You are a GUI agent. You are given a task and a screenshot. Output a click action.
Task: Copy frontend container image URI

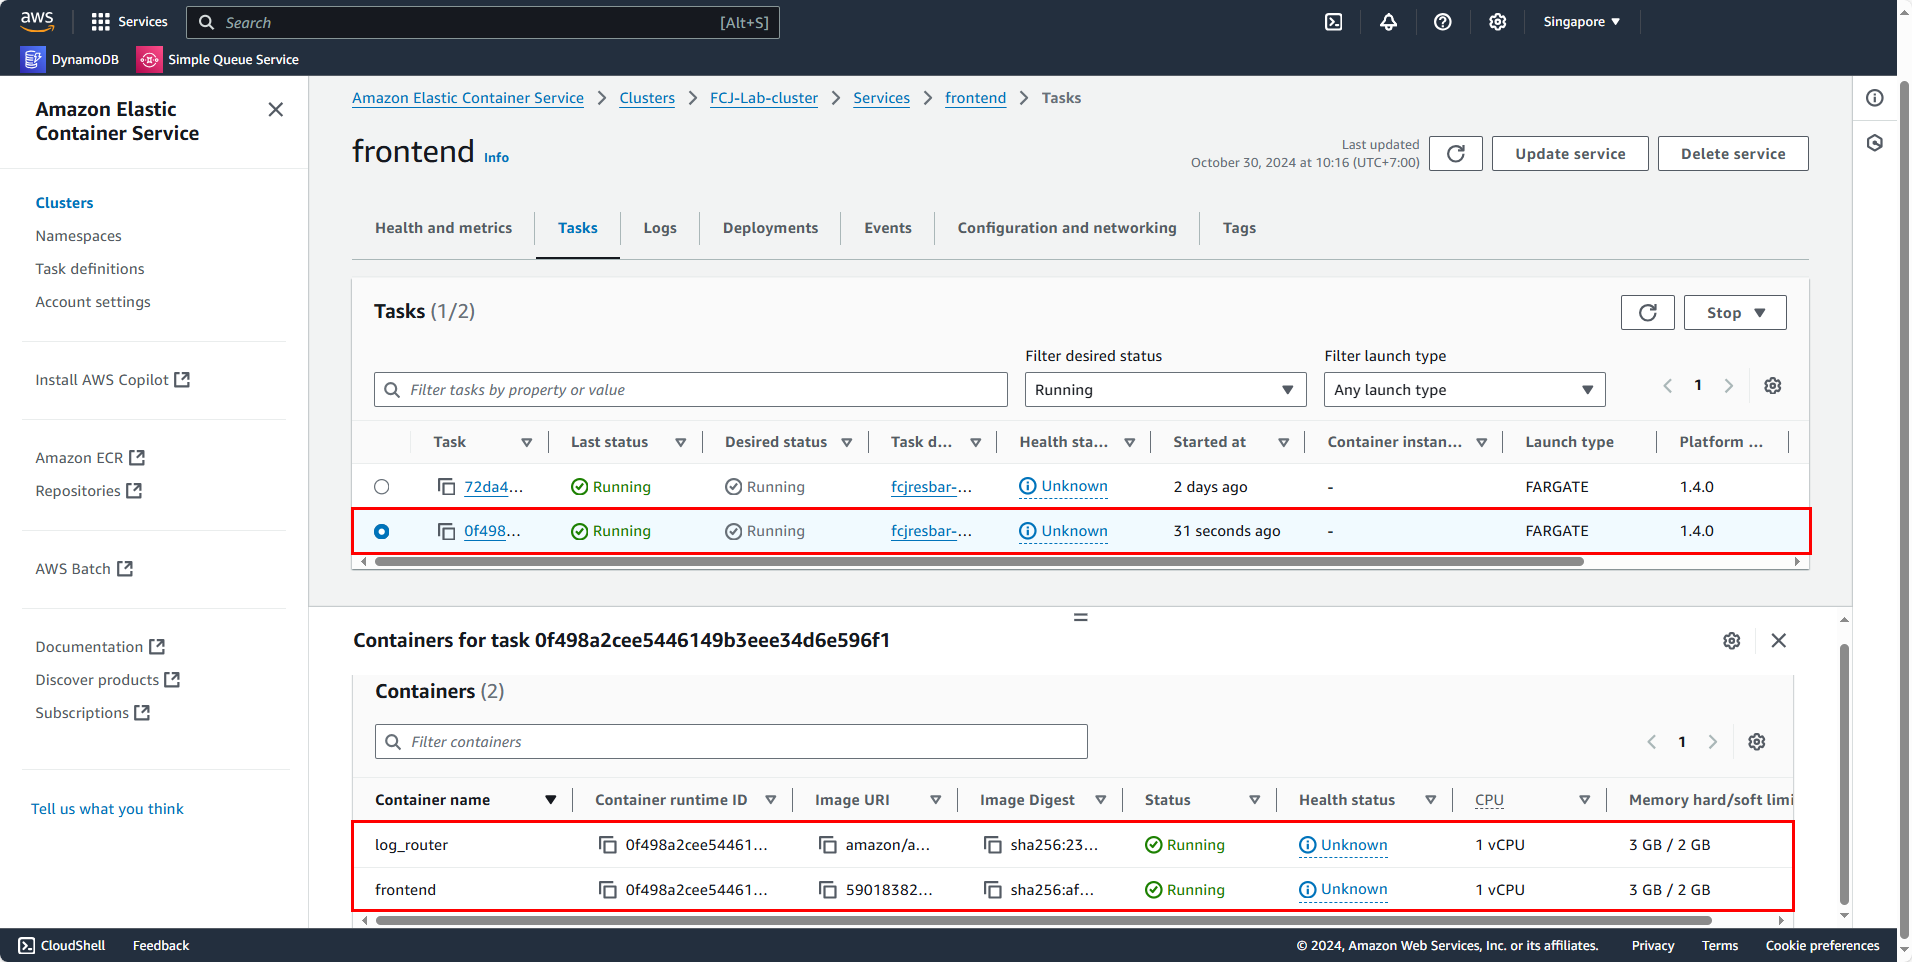point(827,890)
